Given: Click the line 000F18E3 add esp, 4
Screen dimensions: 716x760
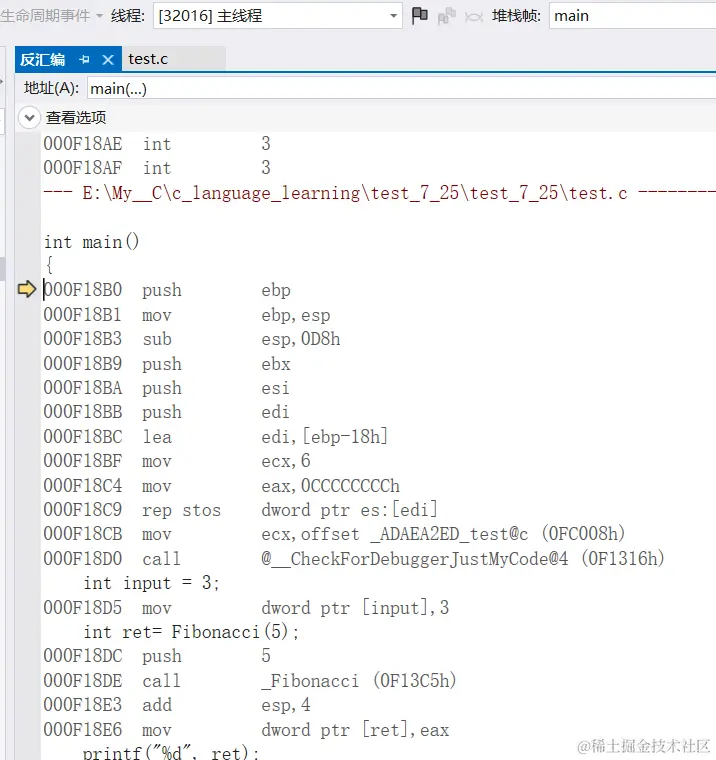Looking at the screenshot, I should (177, 705).
